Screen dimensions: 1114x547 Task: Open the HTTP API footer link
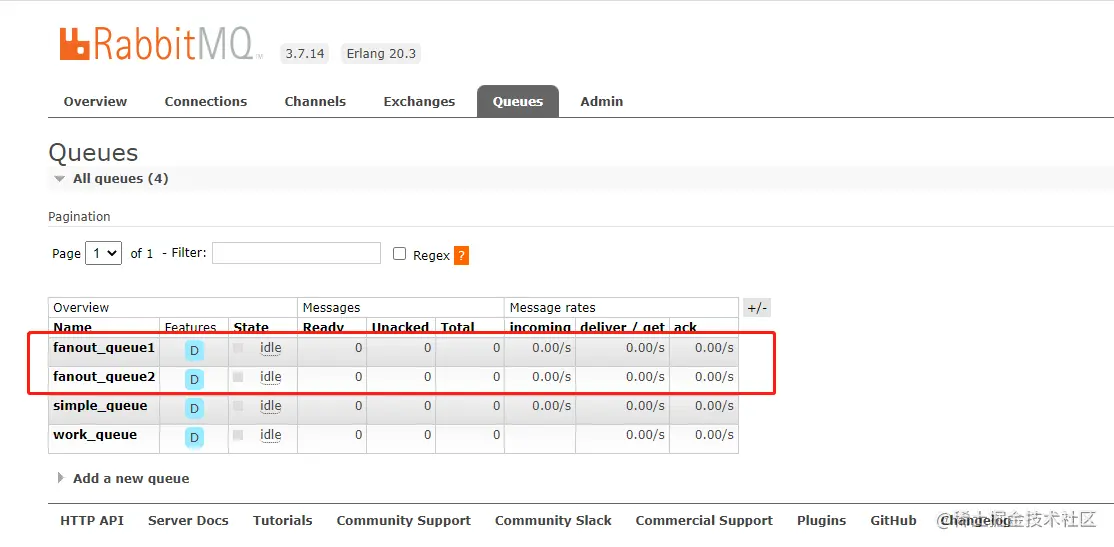(x=92, y=521)
